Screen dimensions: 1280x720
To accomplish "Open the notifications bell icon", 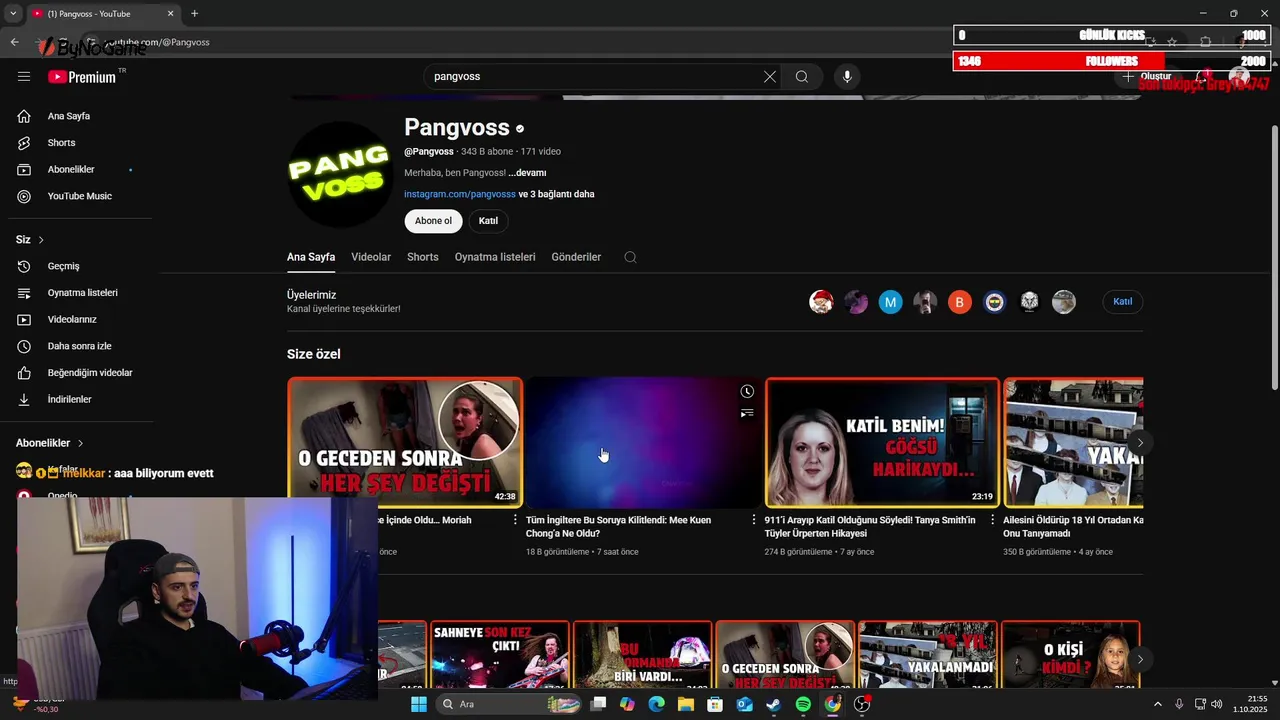I will click(1204, 76).
